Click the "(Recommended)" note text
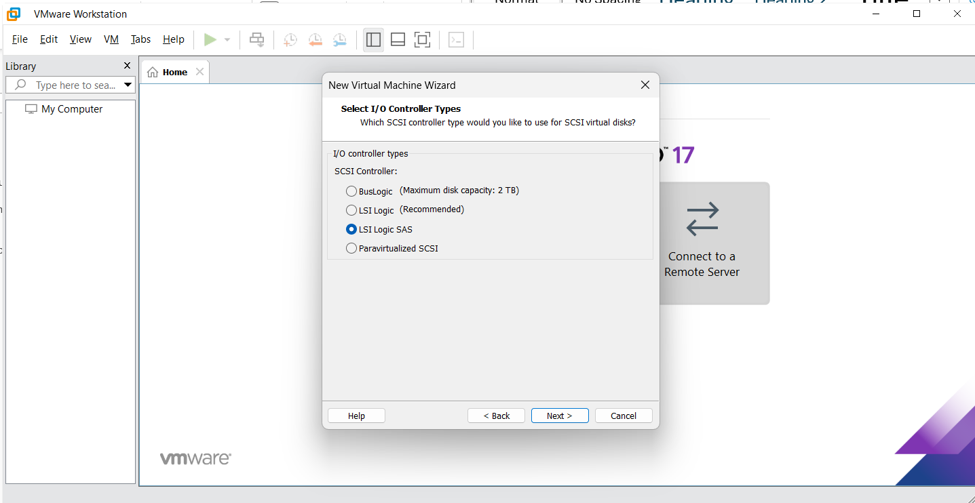 tap(432, 210)
